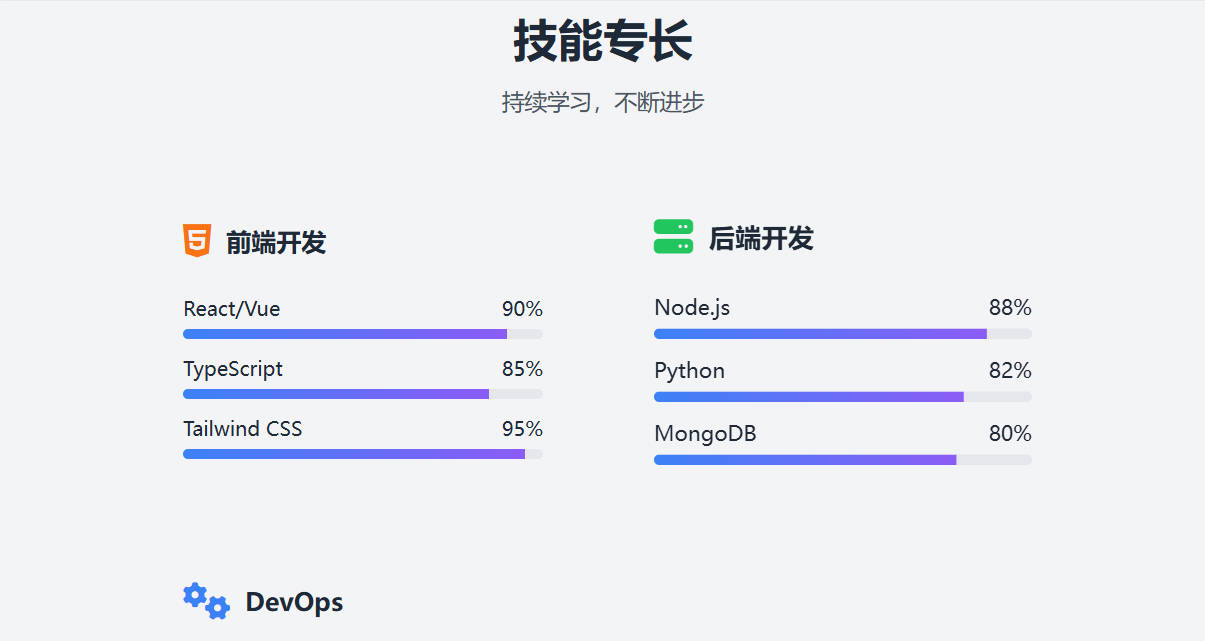Click the 技能专长 main title

coord(603,42)
